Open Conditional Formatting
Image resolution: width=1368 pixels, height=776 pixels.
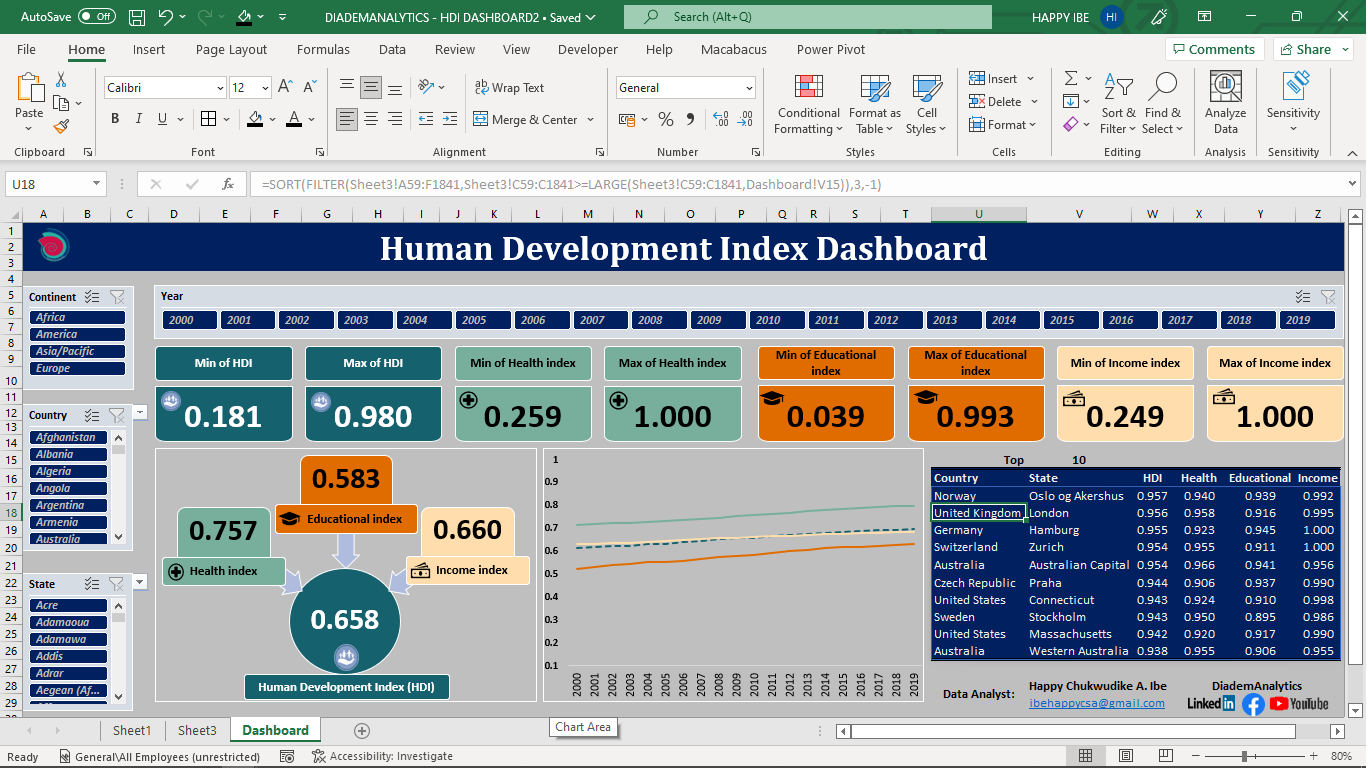[x=808, y=105]
